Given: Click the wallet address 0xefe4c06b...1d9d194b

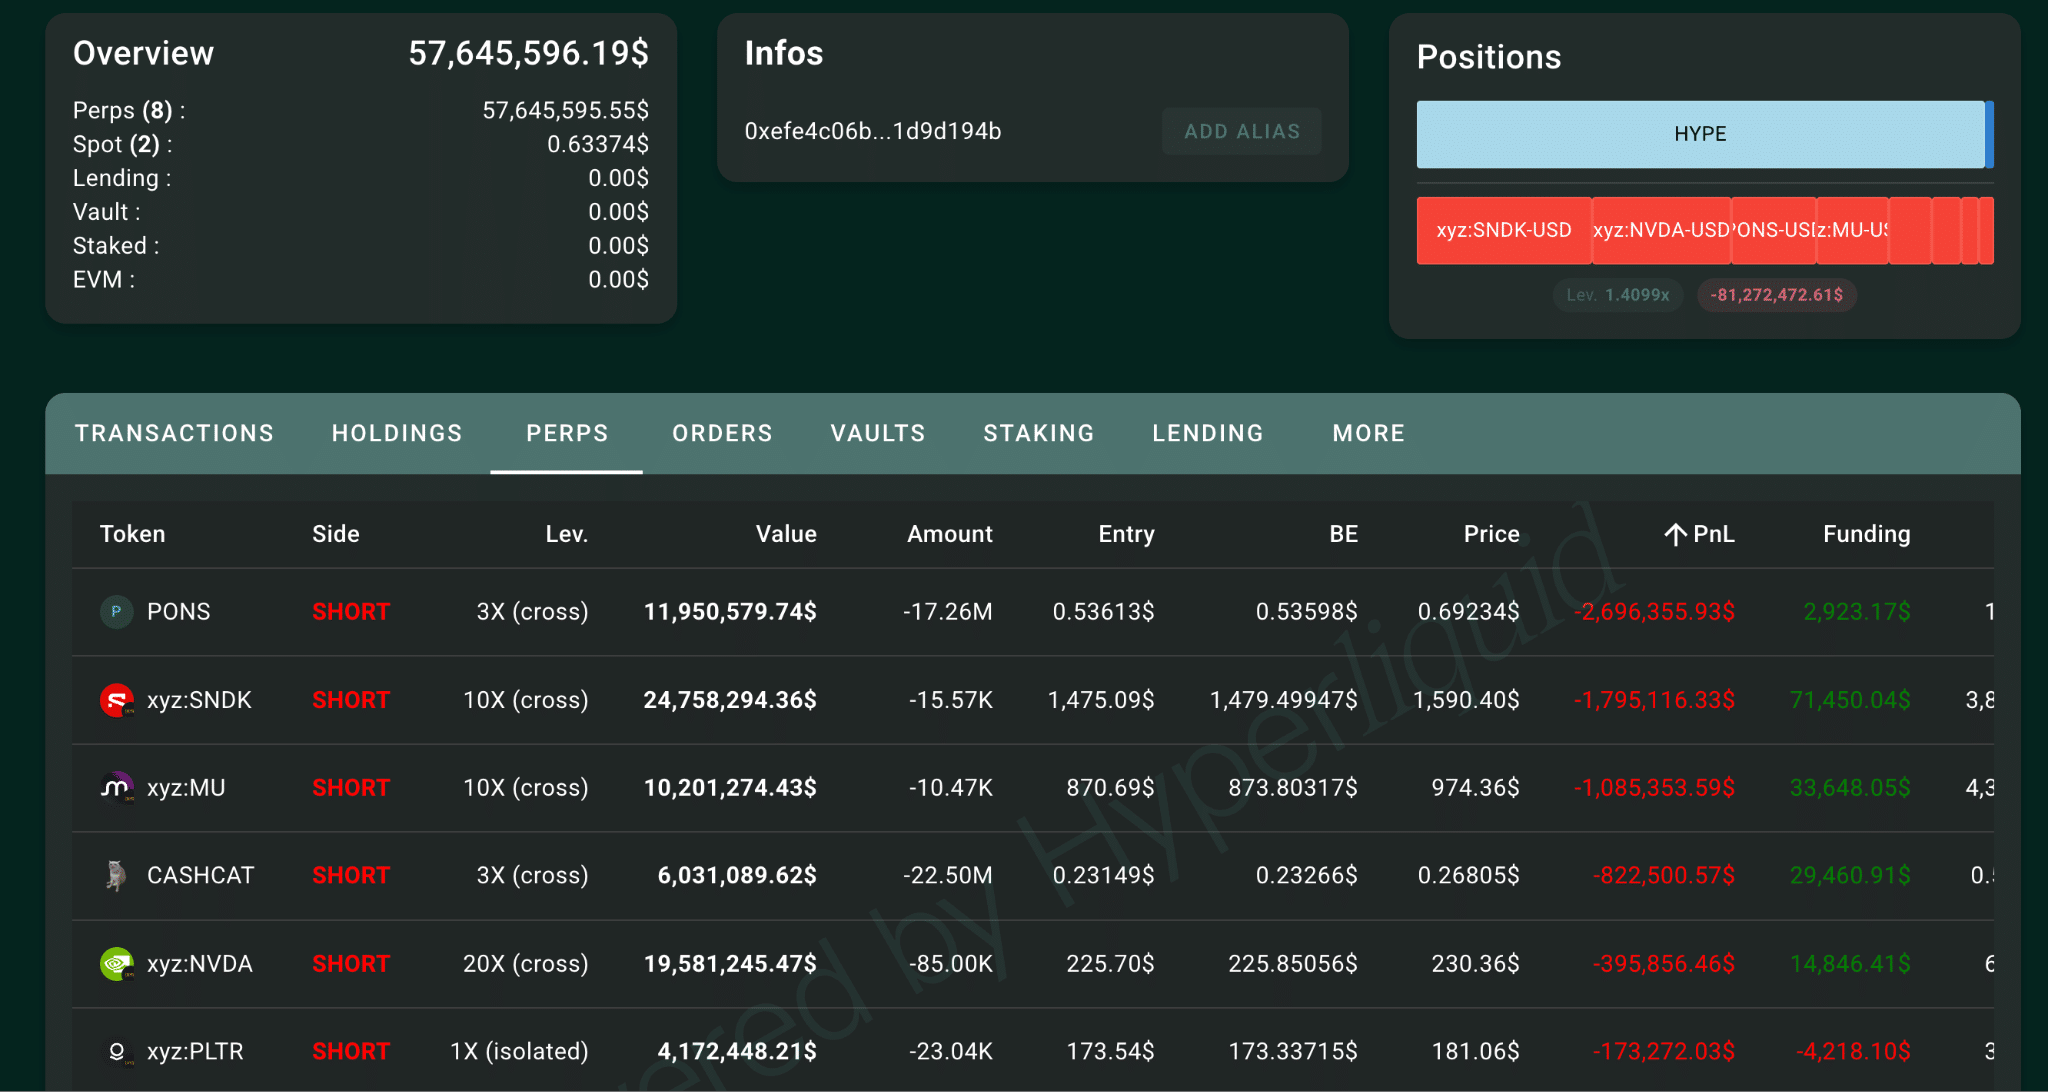Looking at the screenshot, I should tap(873, 131).
